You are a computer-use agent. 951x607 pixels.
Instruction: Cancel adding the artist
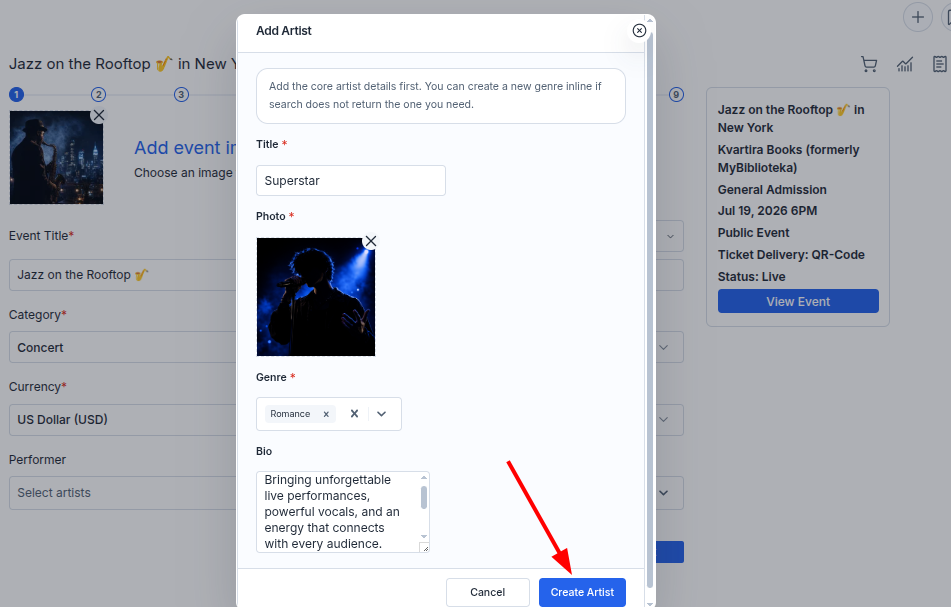pyautogui.click(x=488, y=592)
